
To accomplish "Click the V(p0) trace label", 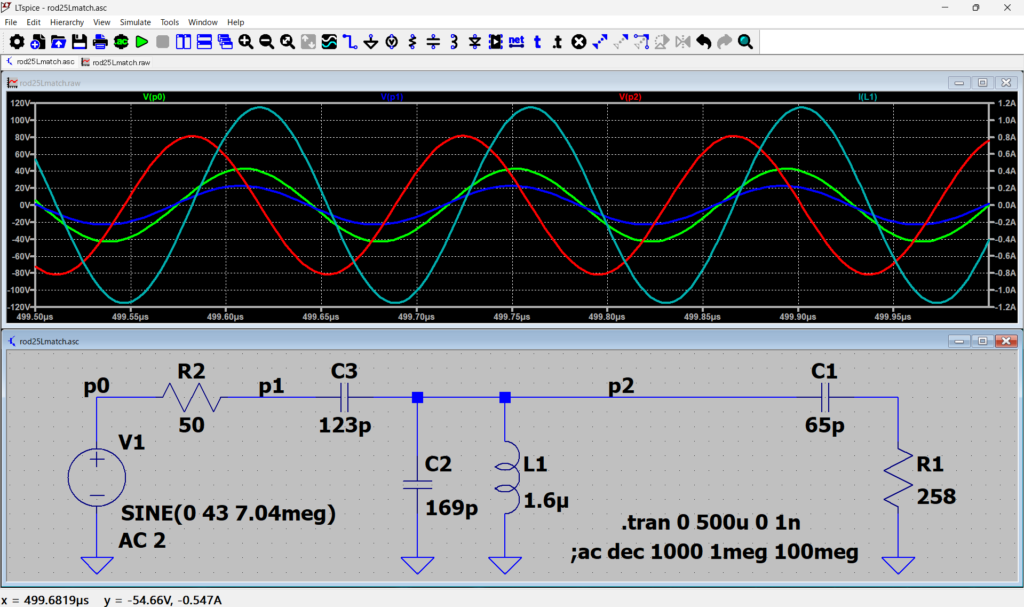I will 154,97.
